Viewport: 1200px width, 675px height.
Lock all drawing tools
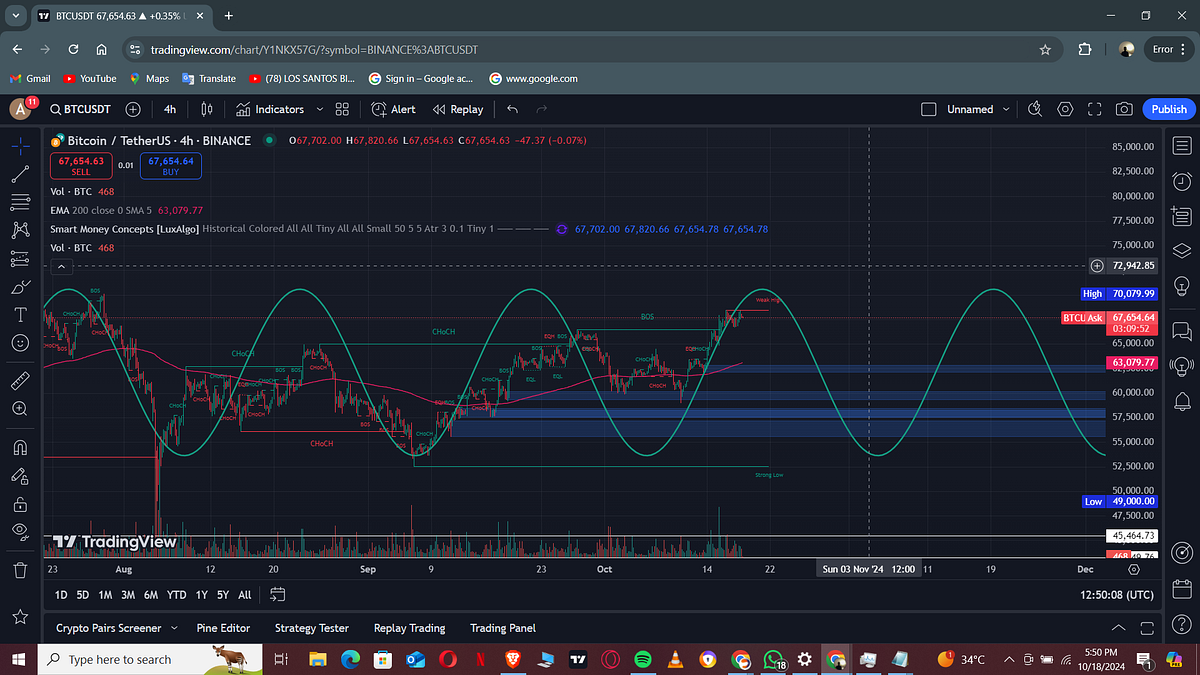(20, 503)
